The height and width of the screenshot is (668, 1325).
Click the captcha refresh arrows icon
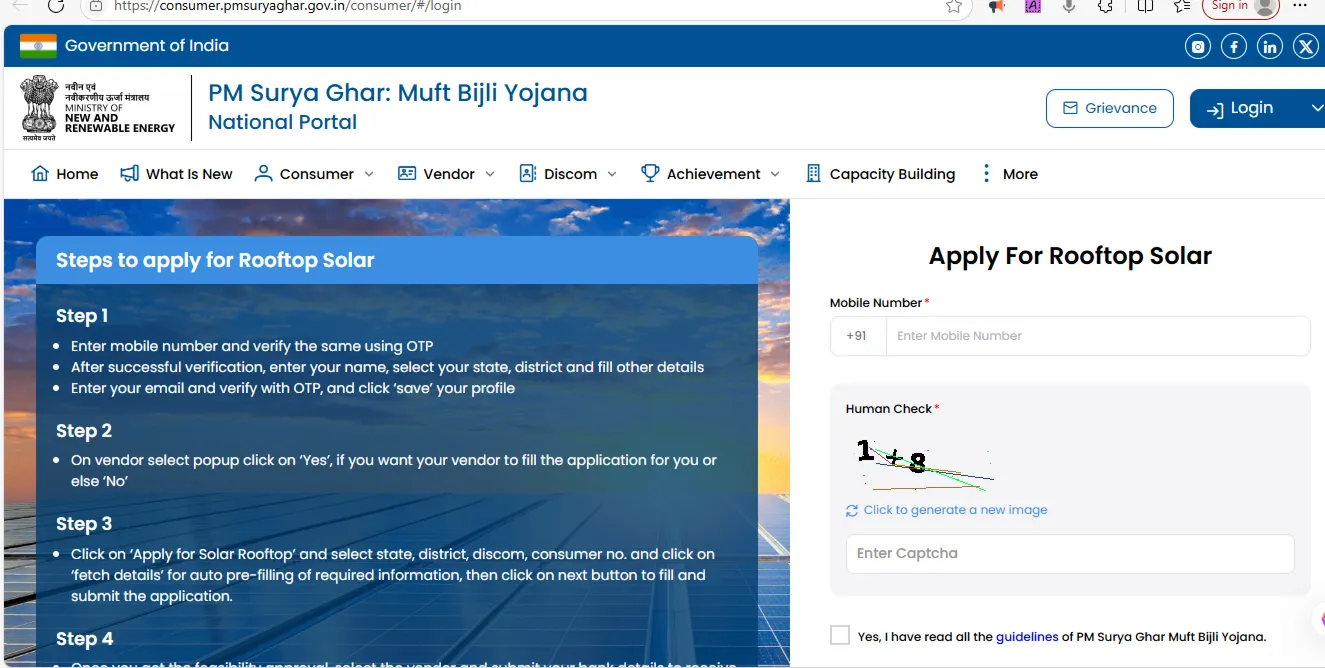[x=852, y=510]
